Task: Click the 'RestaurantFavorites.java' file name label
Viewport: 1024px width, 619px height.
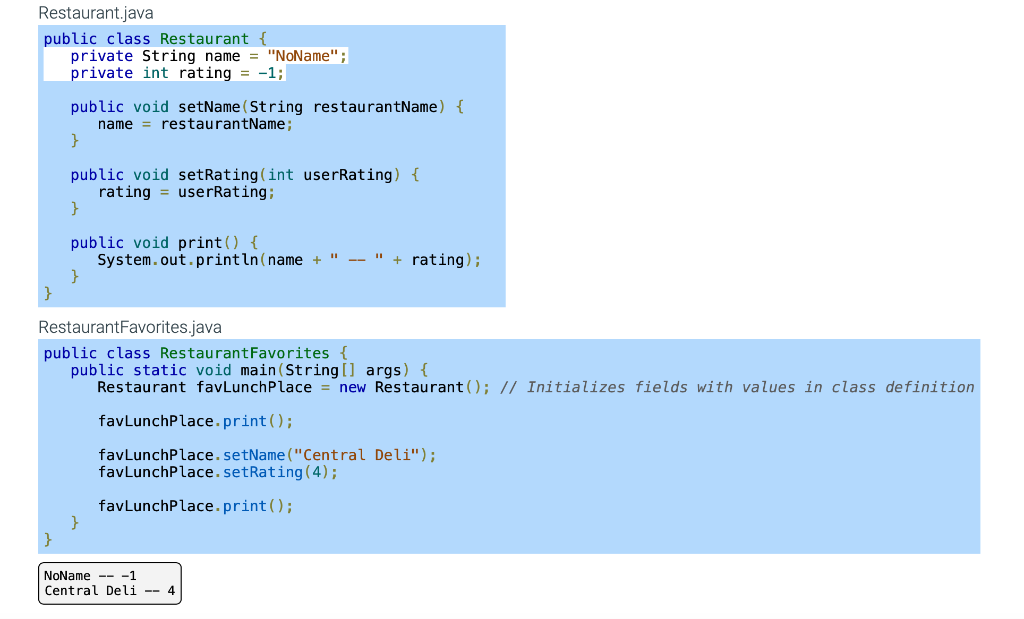Action: (130, 327)
